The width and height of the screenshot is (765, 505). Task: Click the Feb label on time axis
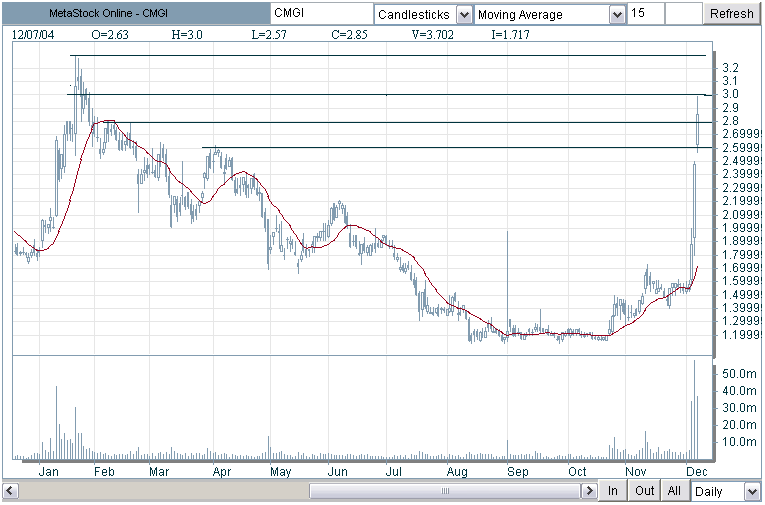click(x=104, y=472)
